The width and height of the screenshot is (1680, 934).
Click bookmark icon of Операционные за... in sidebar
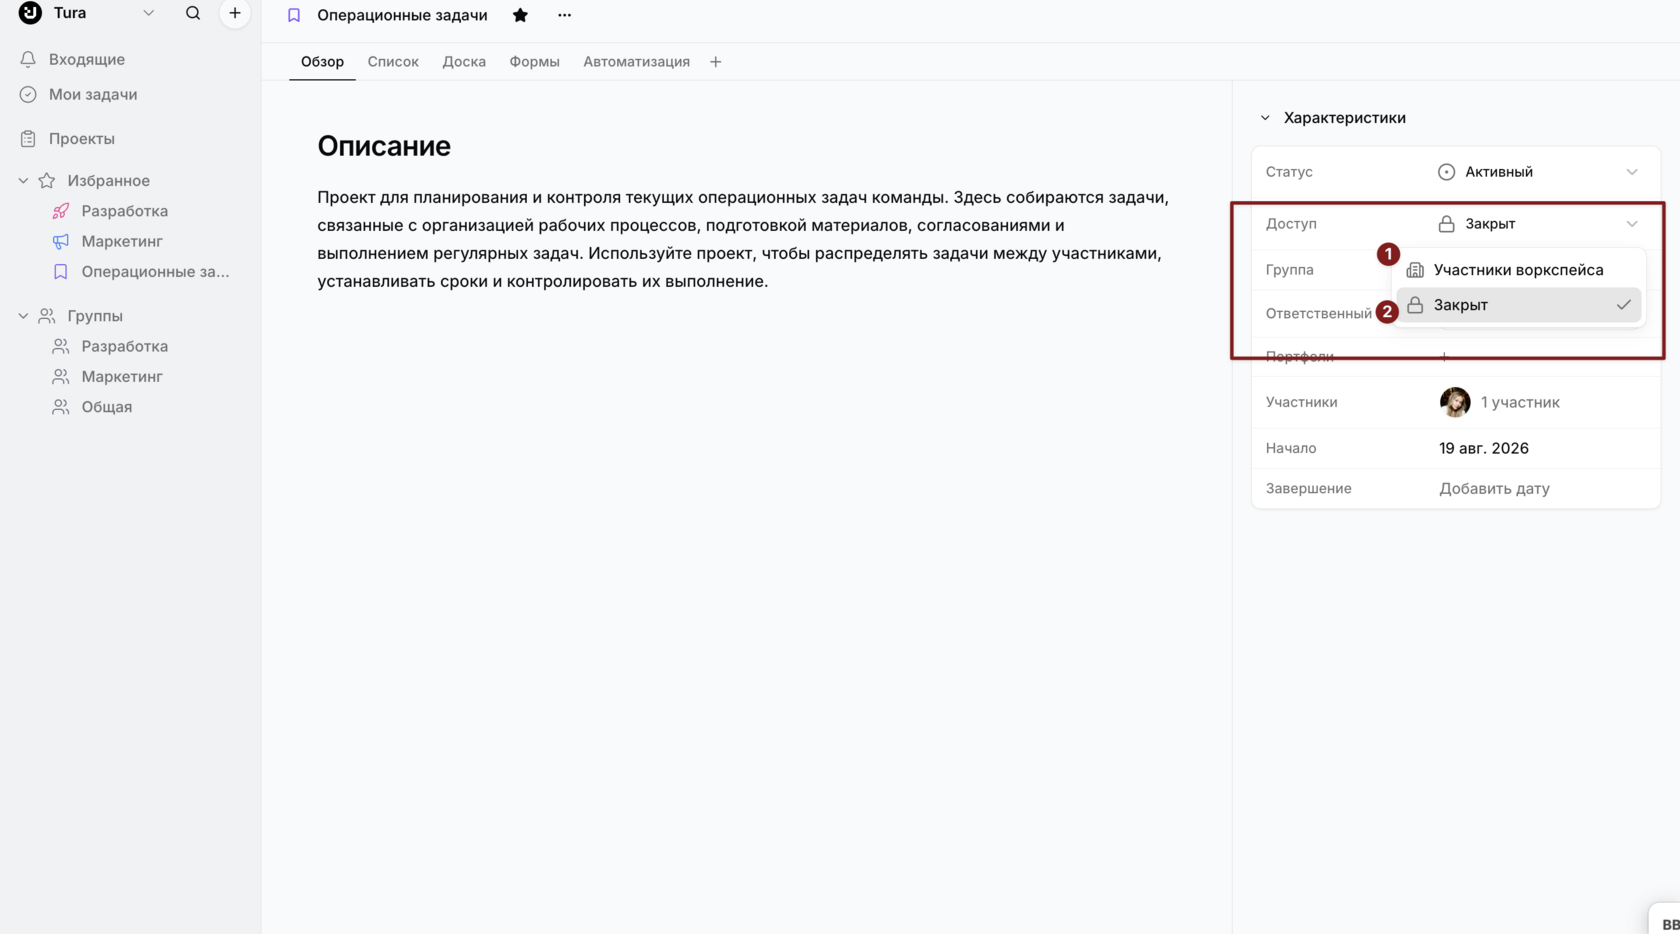[61, 271]
